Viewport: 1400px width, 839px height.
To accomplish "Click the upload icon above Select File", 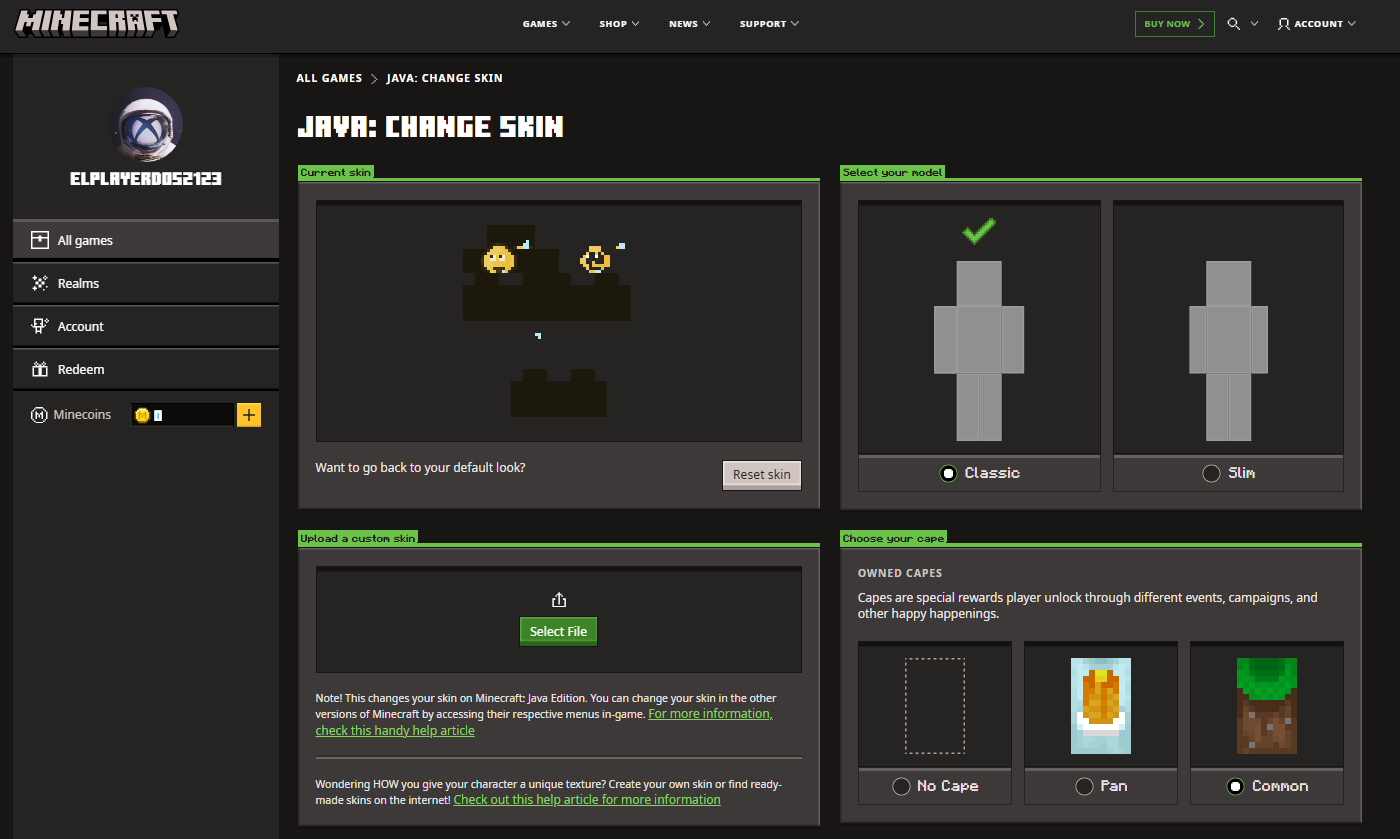I will tap(559, 600).
